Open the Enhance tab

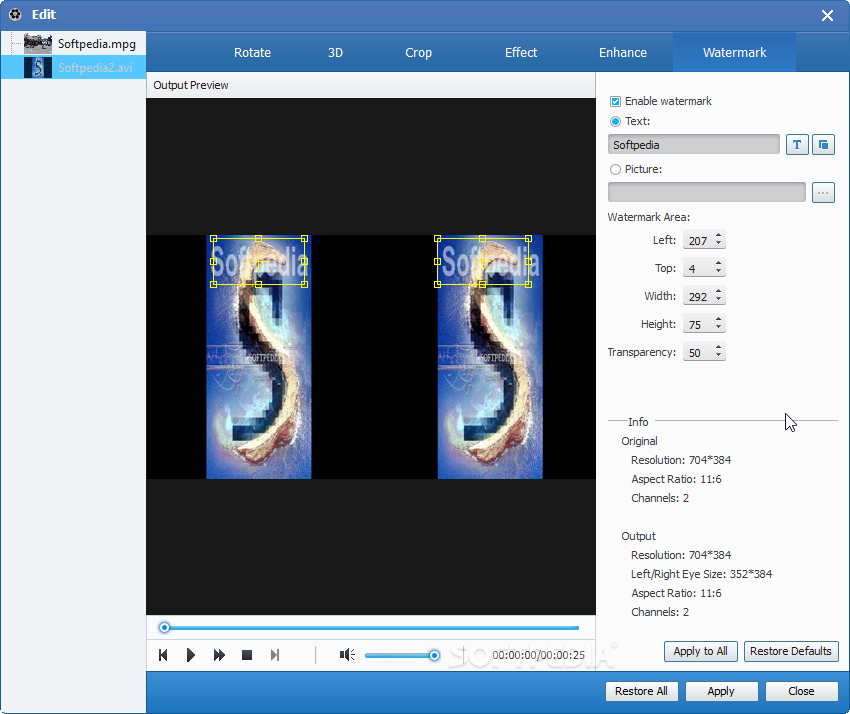point(623,53)
